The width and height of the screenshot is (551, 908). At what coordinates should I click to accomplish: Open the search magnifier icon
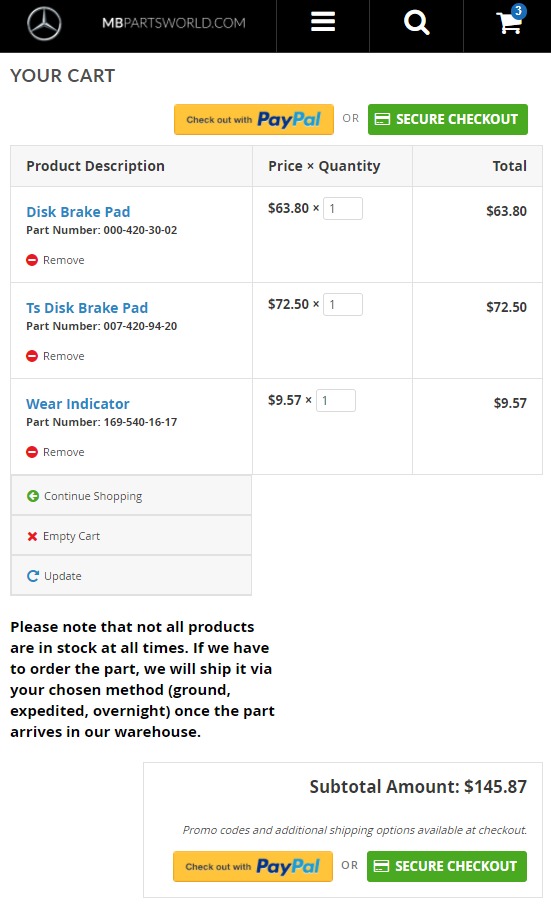click(x=417, y=23)
